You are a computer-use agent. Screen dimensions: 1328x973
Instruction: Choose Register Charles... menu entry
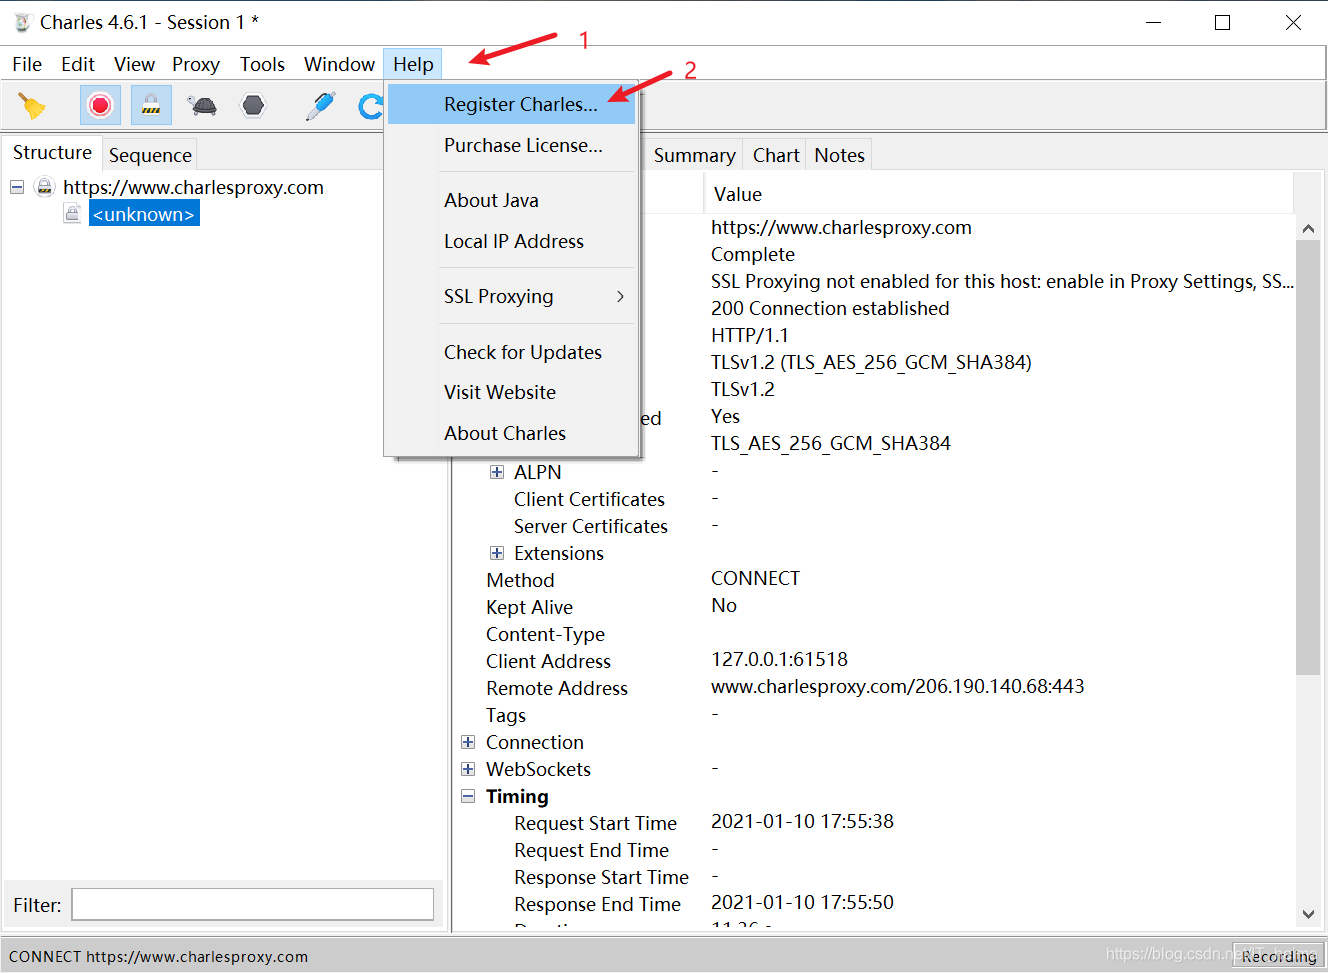(x=511, y=104)
